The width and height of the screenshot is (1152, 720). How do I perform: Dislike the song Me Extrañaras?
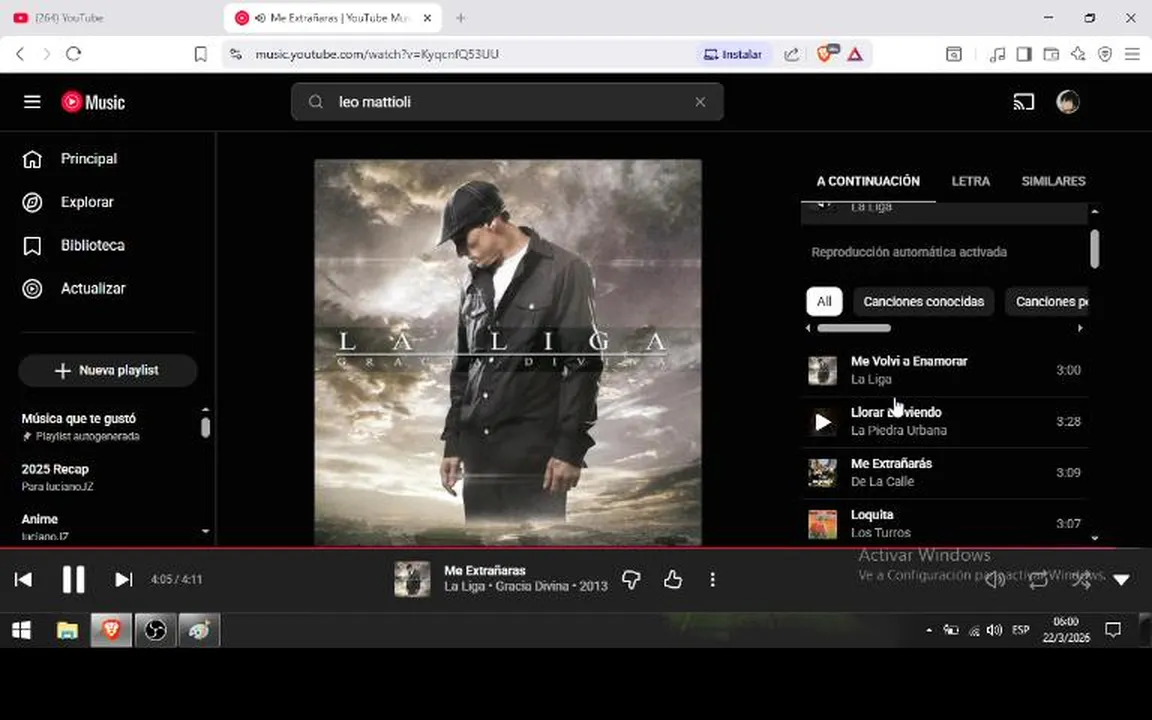pyautogui.click(x=631, y=580)
